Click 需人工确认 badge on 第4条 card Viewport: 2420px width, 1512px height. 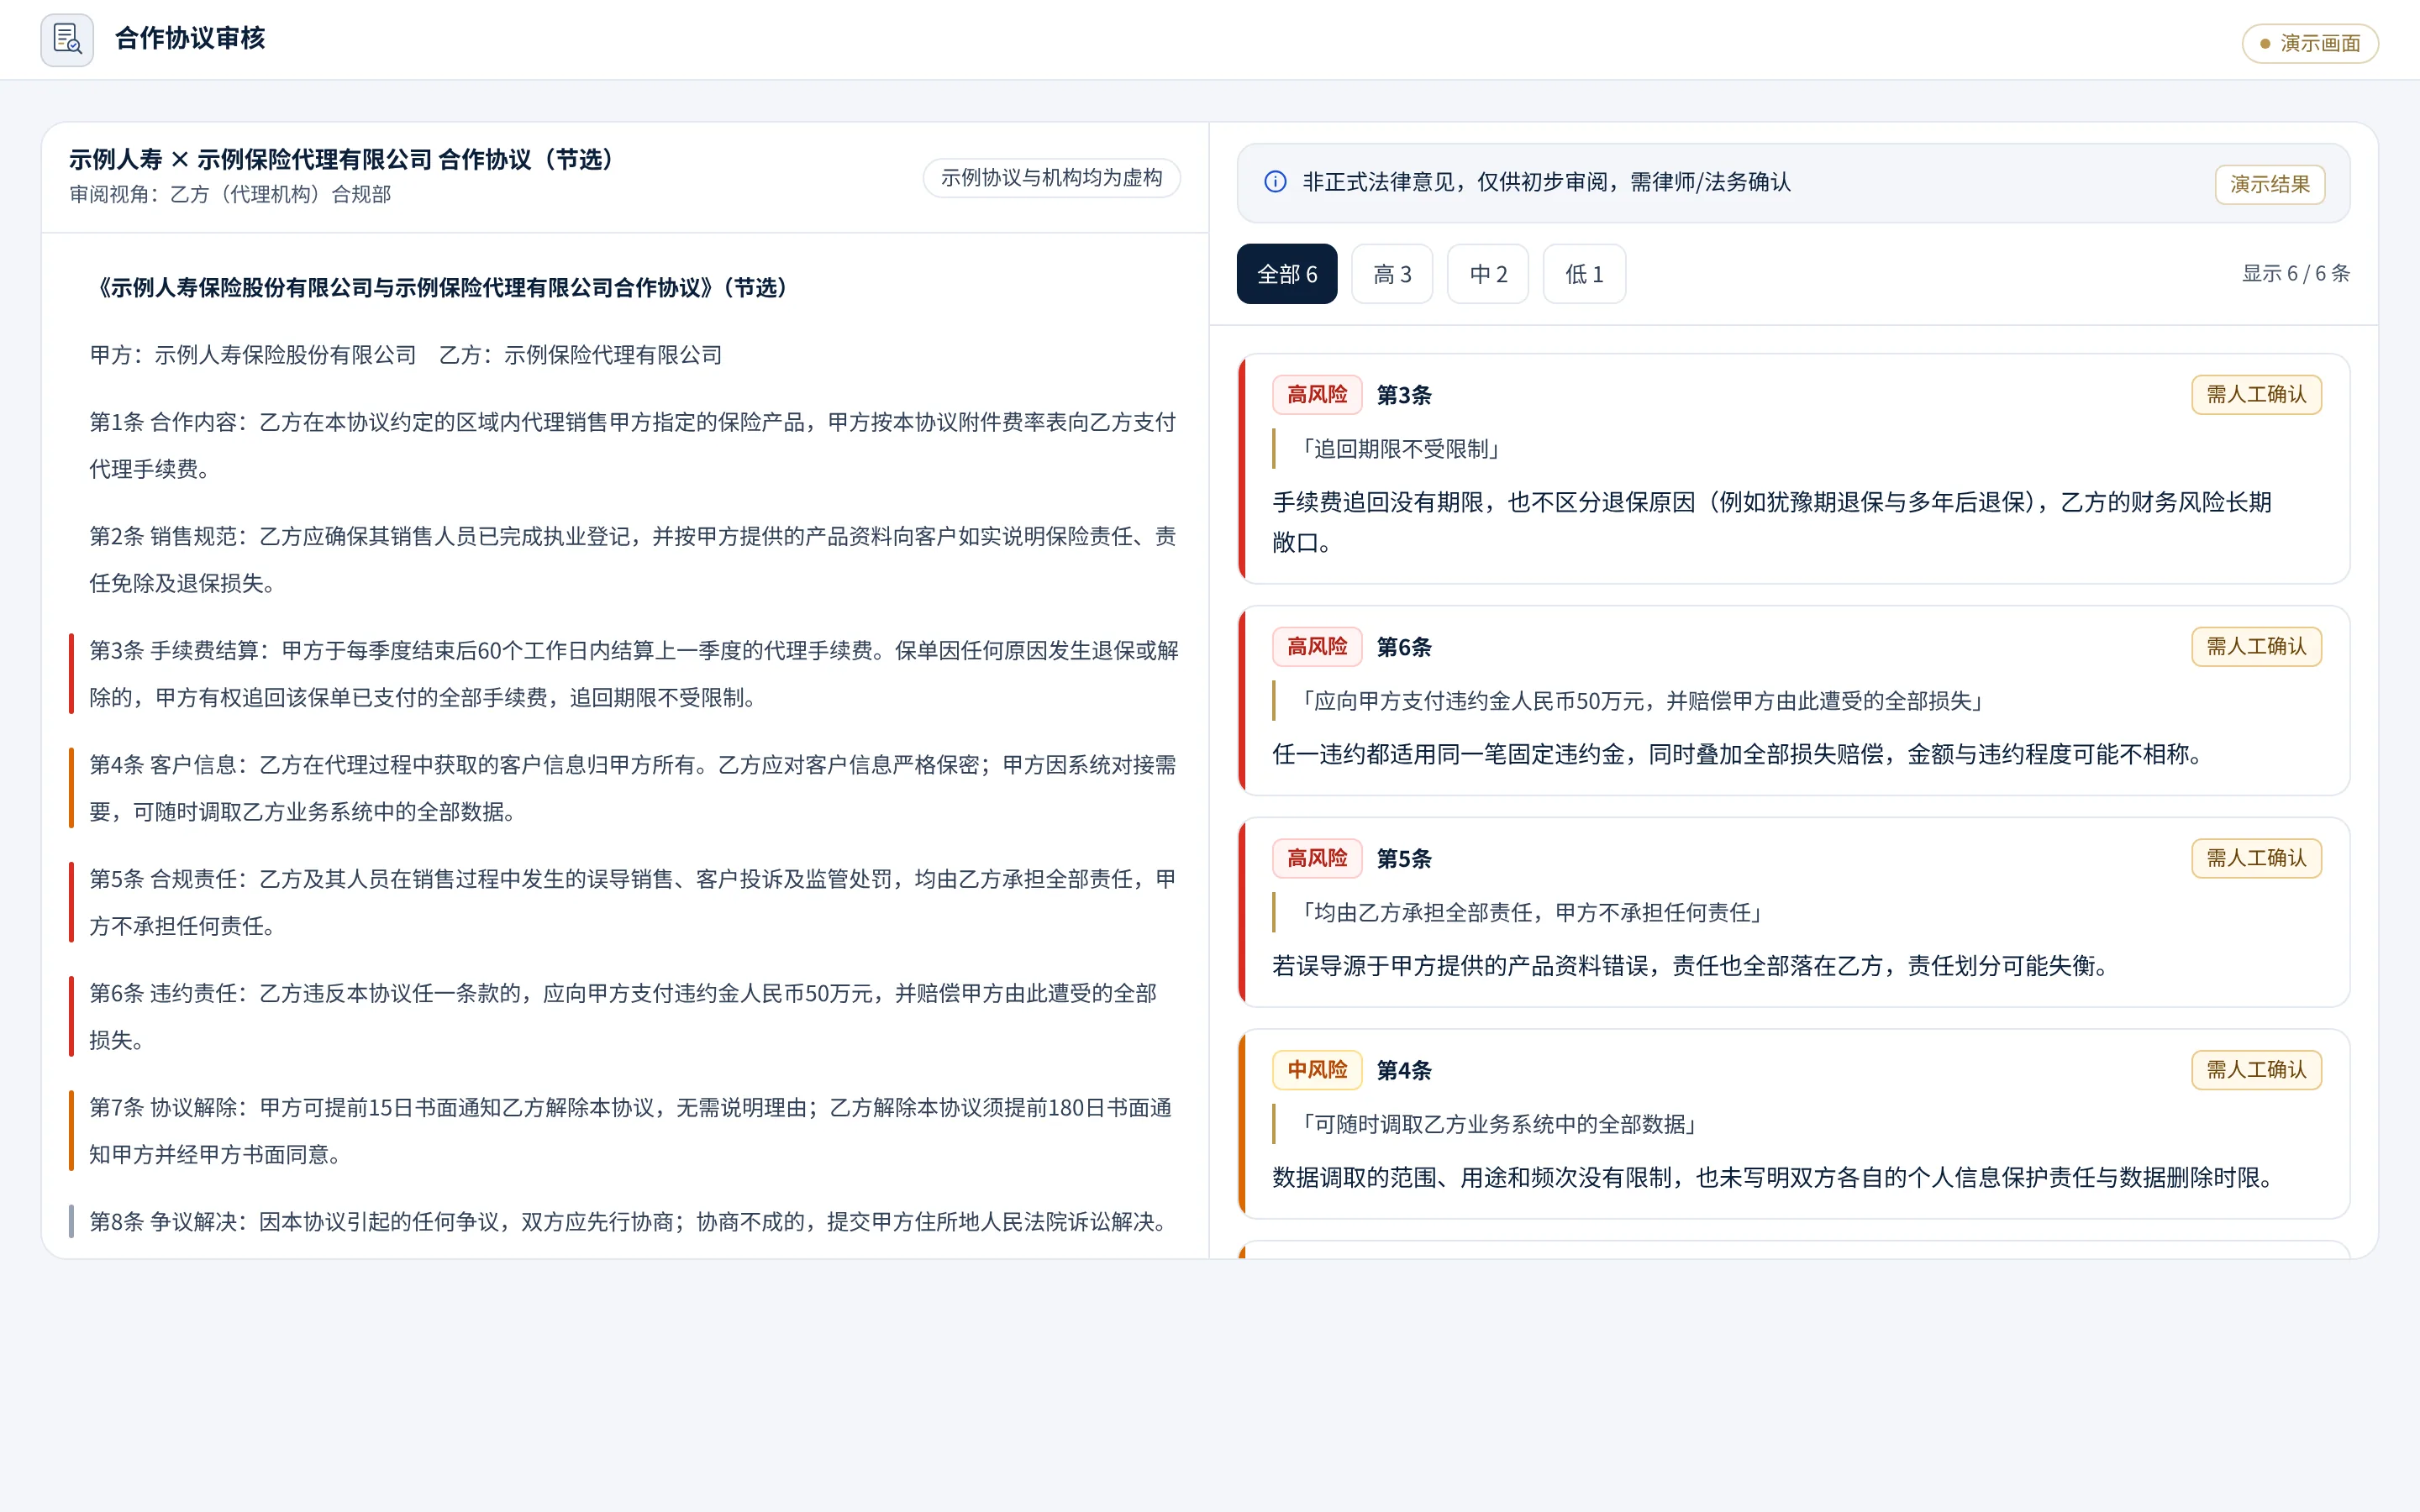[x=2256, y=1070]
